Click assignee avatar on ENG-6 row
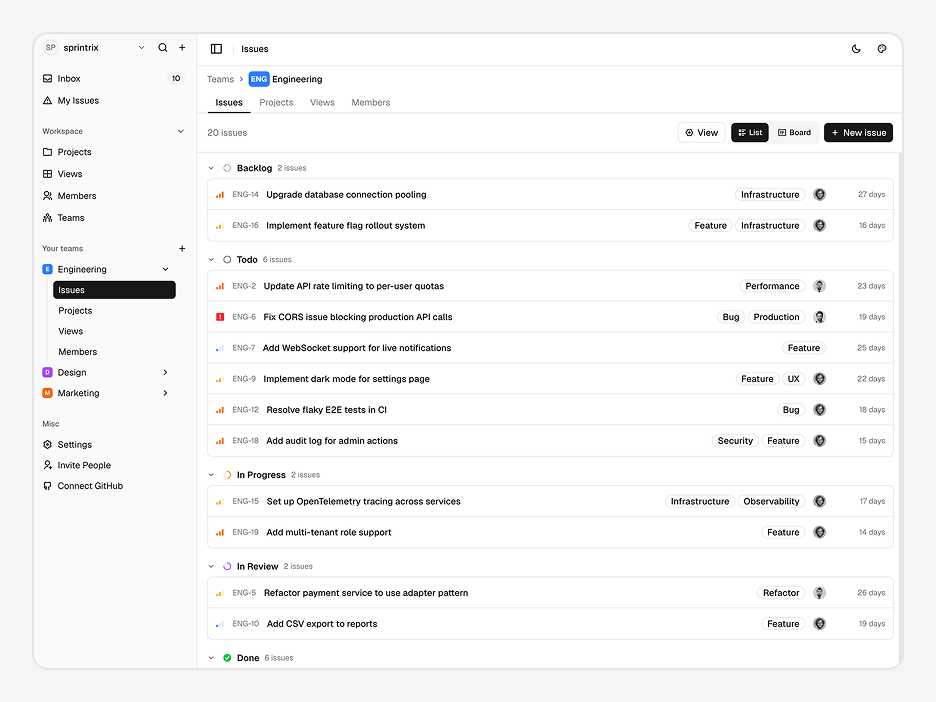This screenshot has width=936, height=702. (820, 317)
